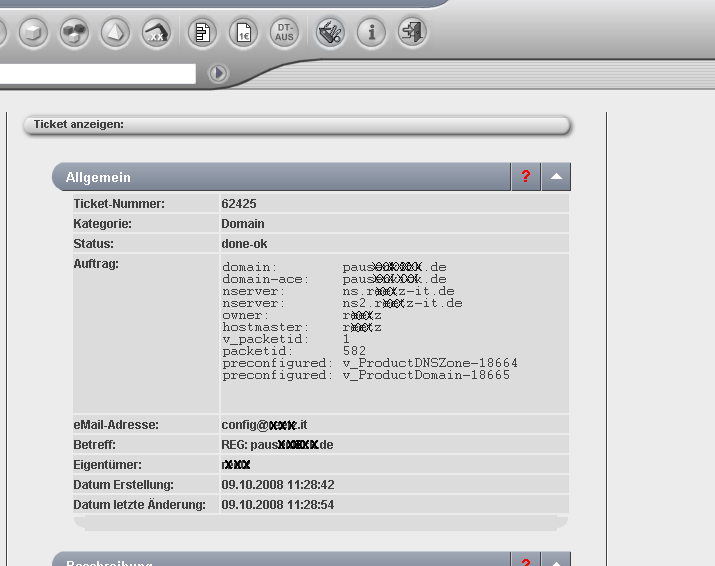
Task: Open help for the Allgemein section
Action: click(526, 177)
